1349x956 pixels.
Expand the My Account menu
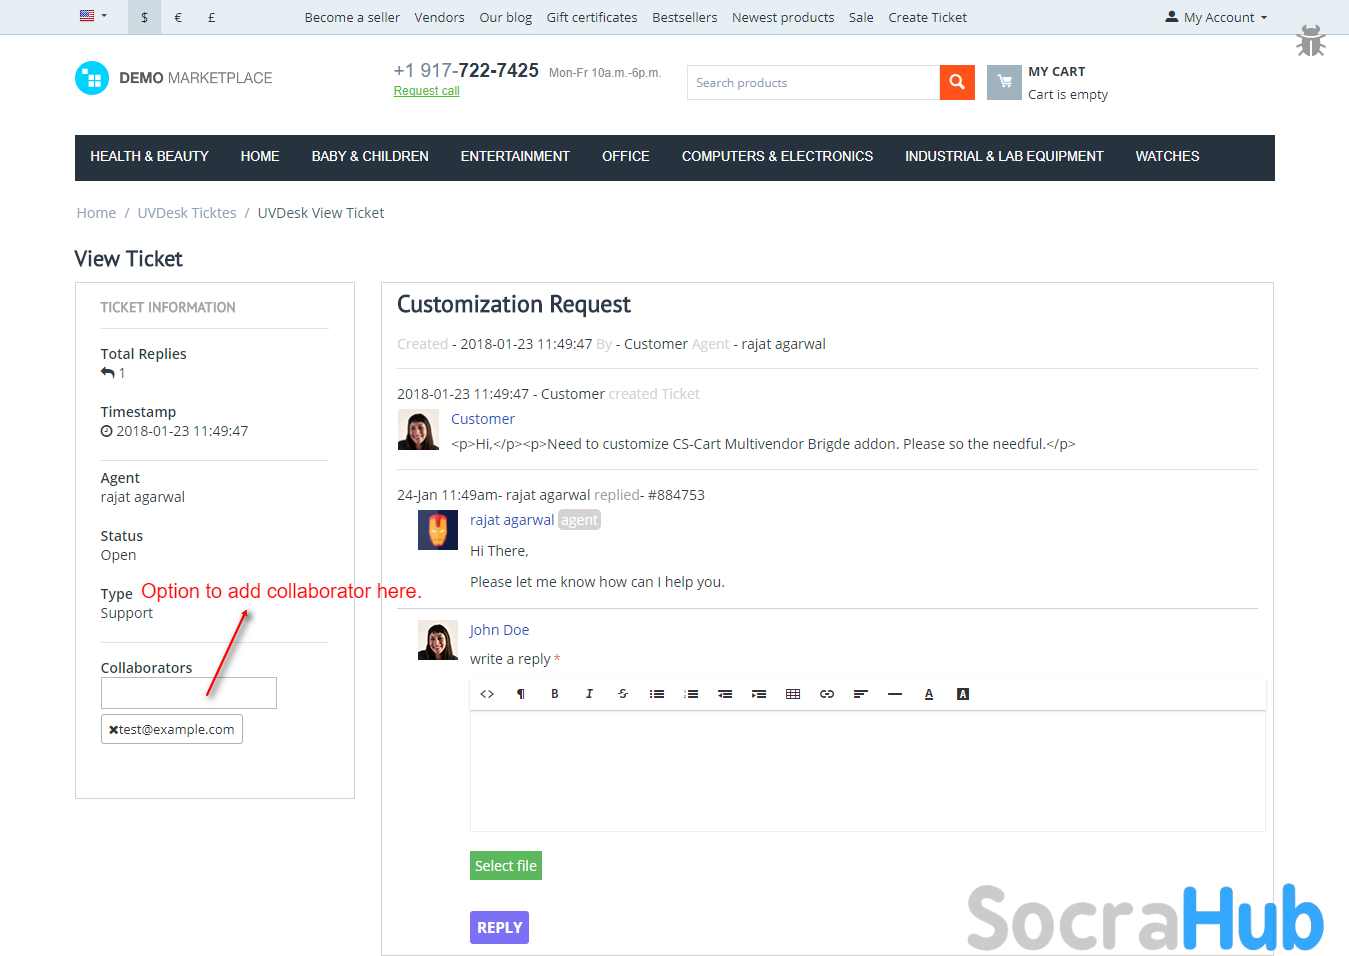[x=1216, y=17]
